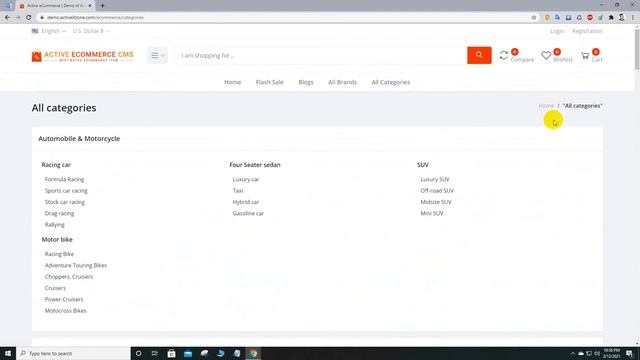The width and height of the screenshot is (640, 360).
Task: Select Motocross Bikes
Action: pos(65,311)
